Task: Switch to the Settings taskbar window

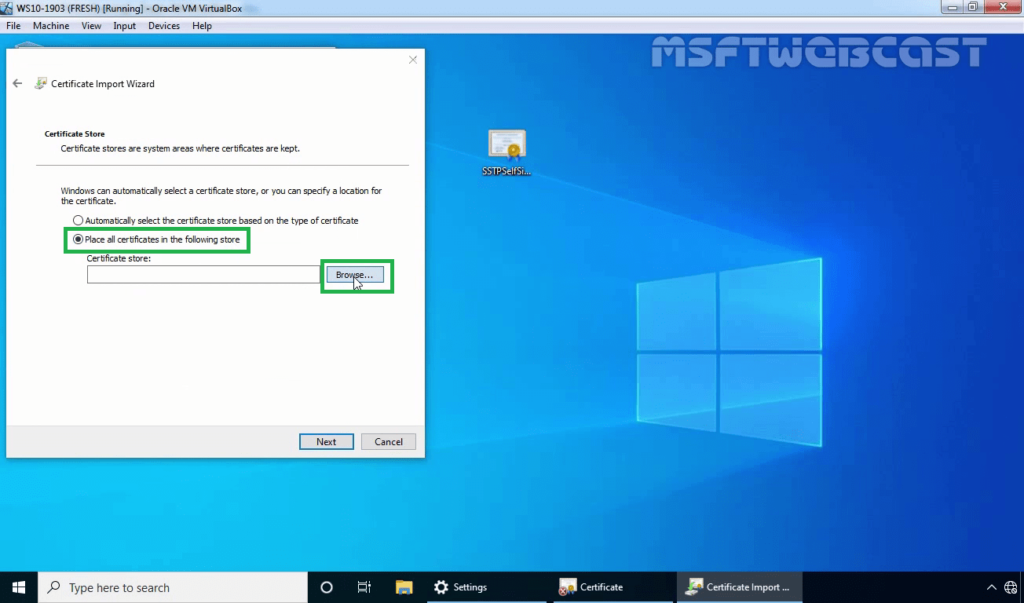Action: click(x=487, y=587)
